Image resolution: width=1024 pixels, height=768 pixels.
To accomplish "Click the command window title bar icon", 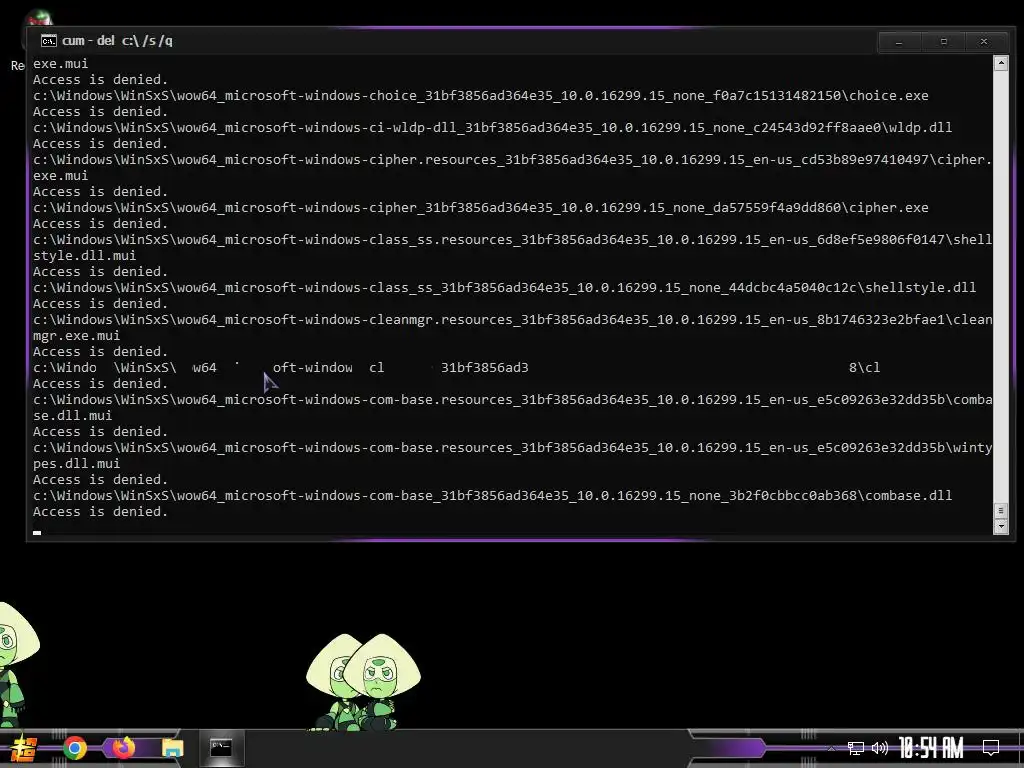I will pos(48,41).
